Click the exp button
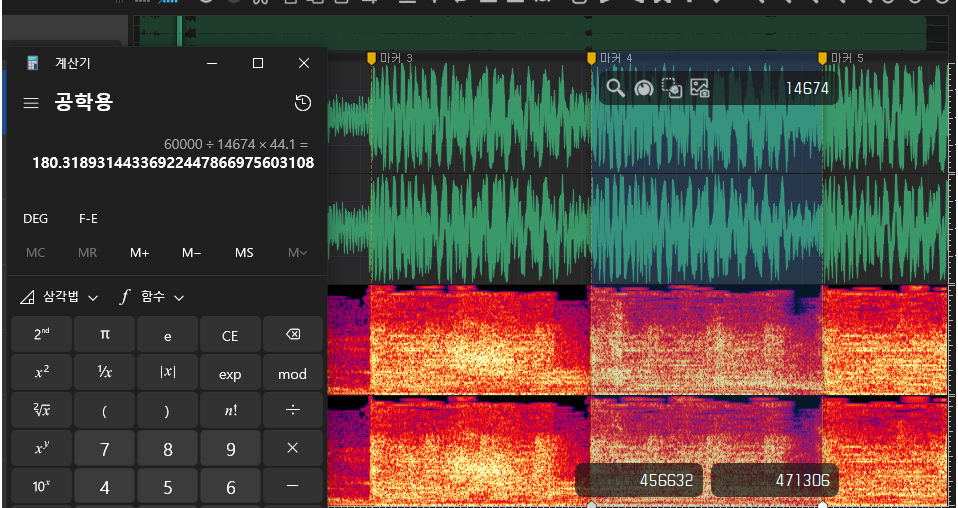 (x=230, y=373)
